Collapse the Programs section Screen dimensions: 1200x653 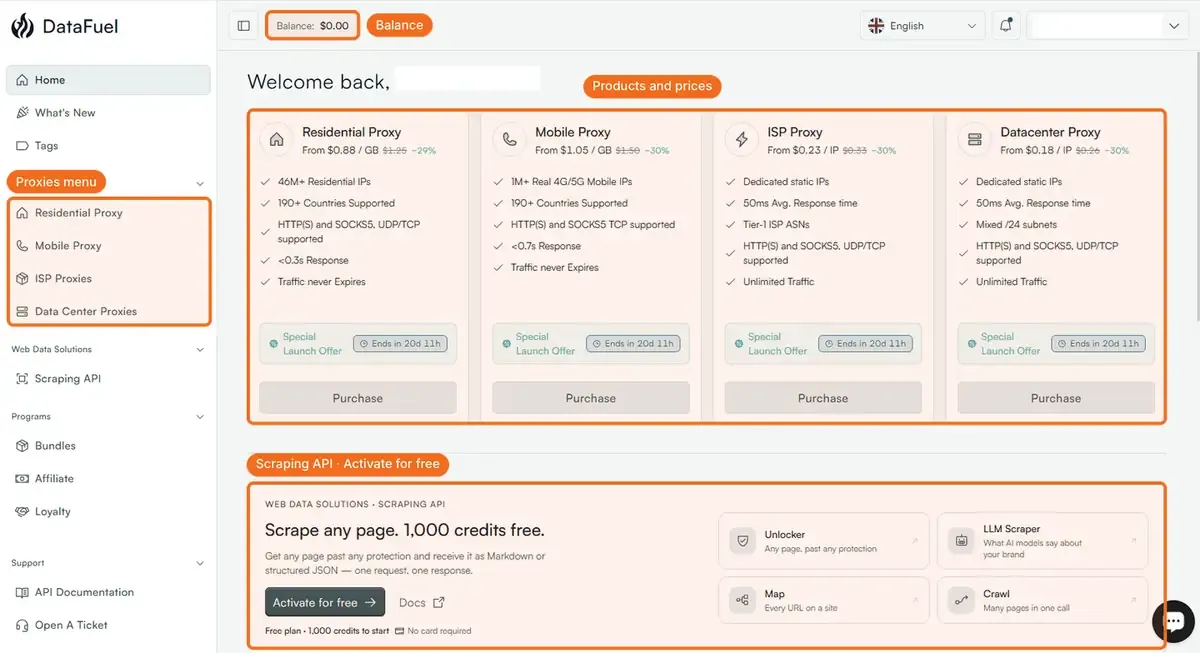point(200,417)
